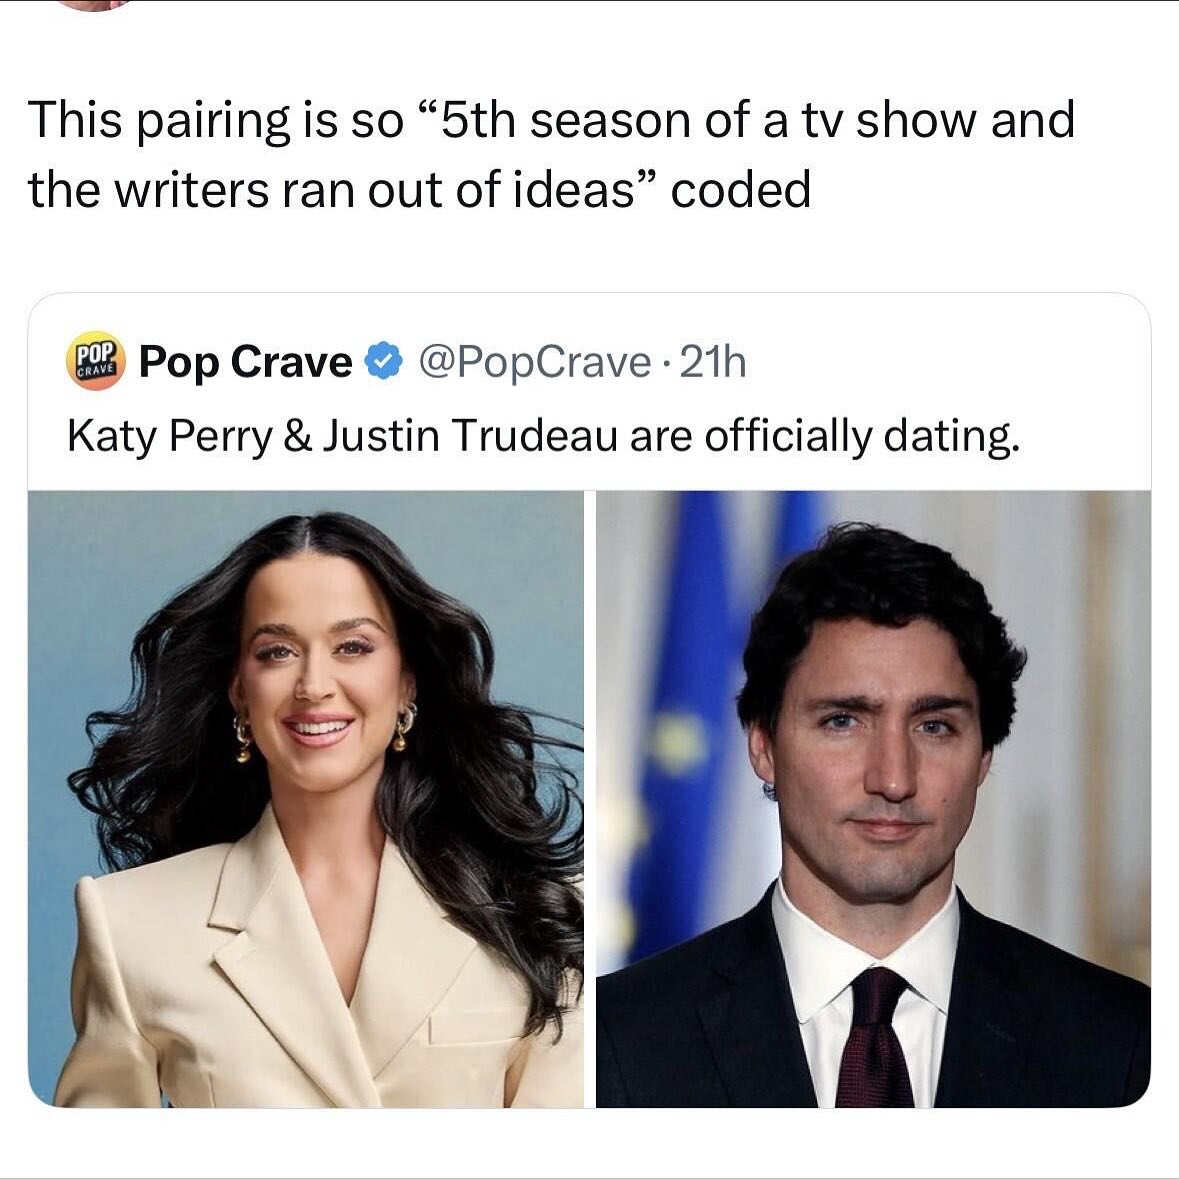
Task: Tap the gold earring in the left photo
Action: point(405,726)
